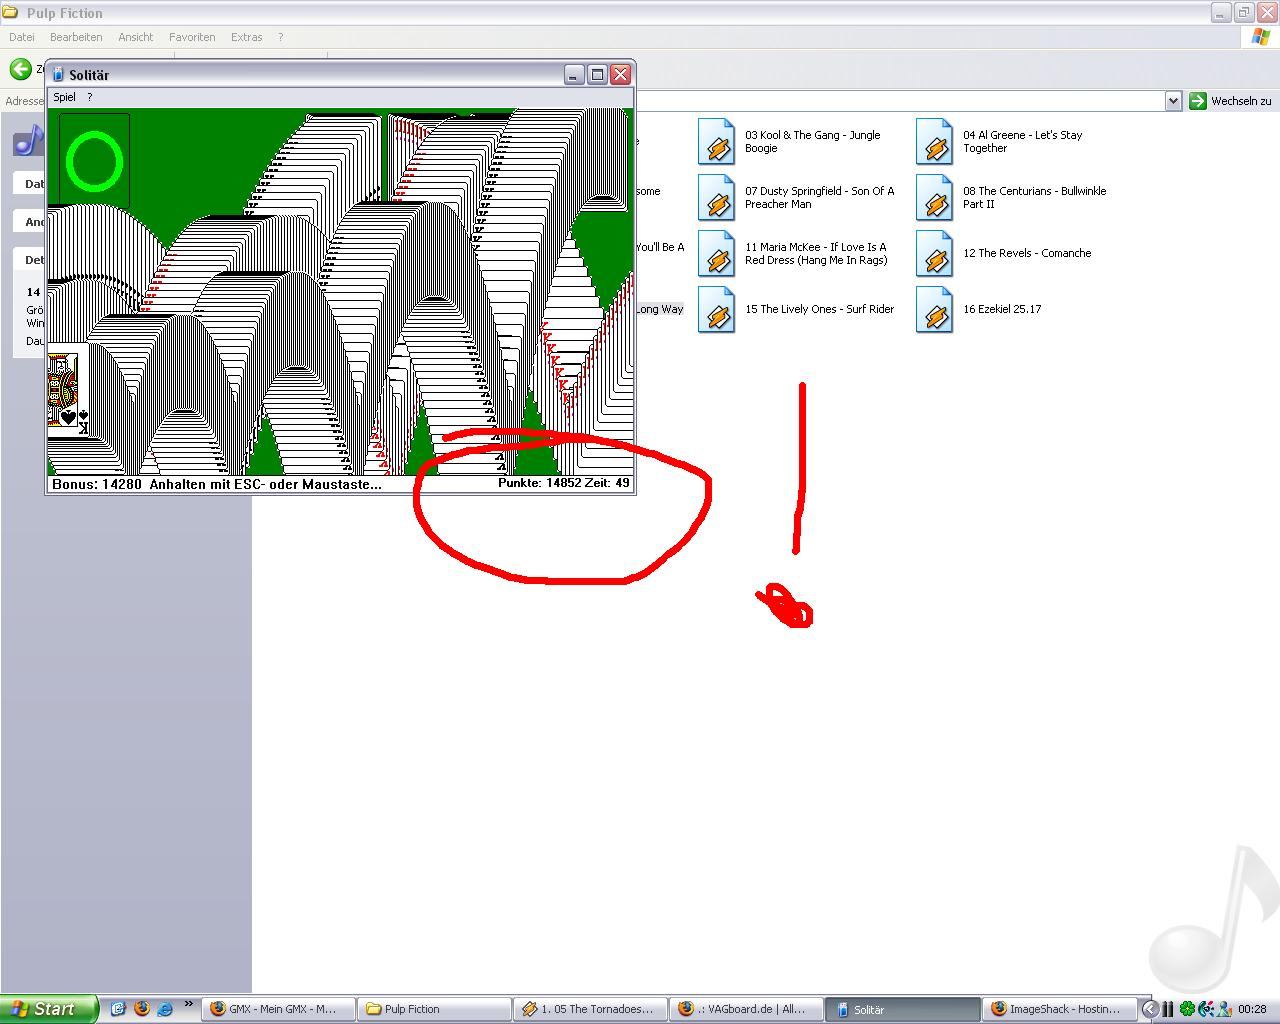Click file name '08 The Centurians - Bullwinkle Part II'
The height and width of the screenshot is (1024, 1280).
[1034, 197]
